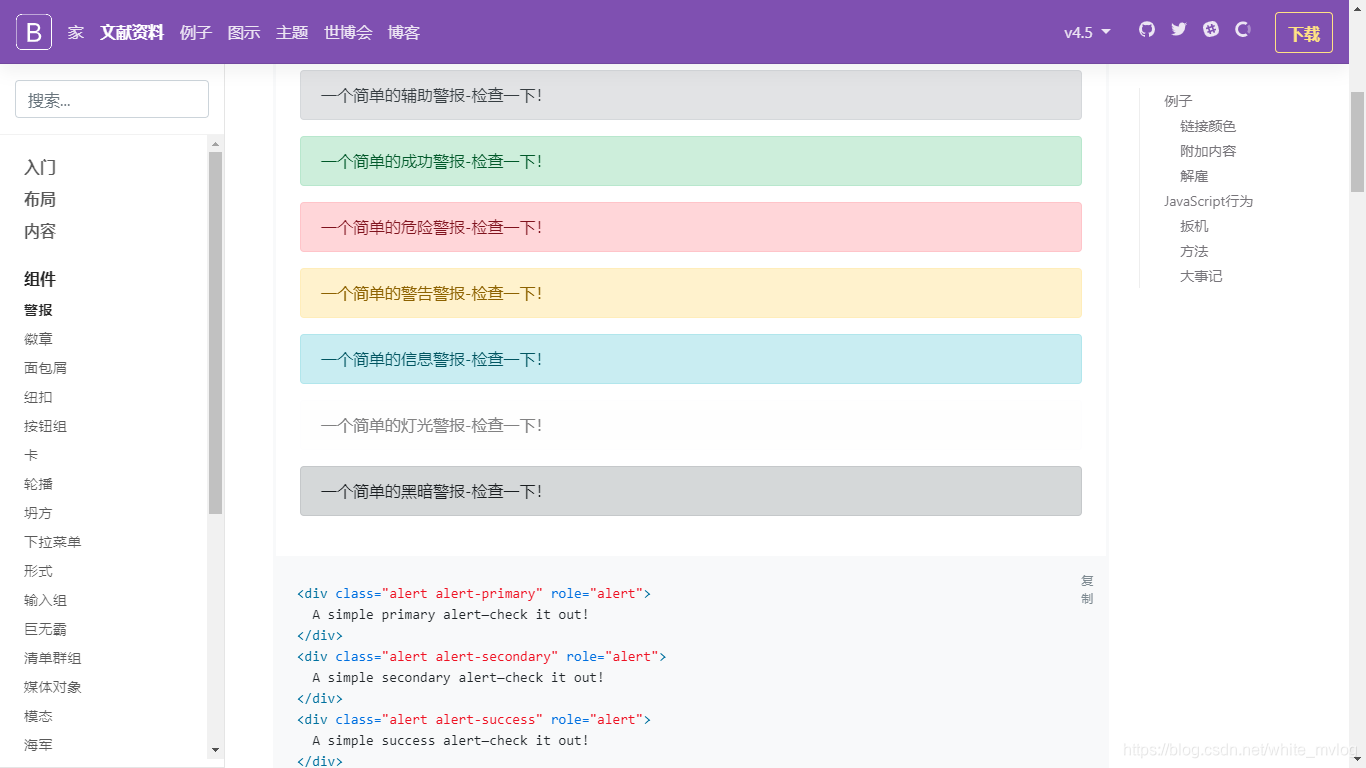Open the Open Collective circle icon
Image resolution: width=1366 pixels, height=768 pixels.
tap(1243, 30)
